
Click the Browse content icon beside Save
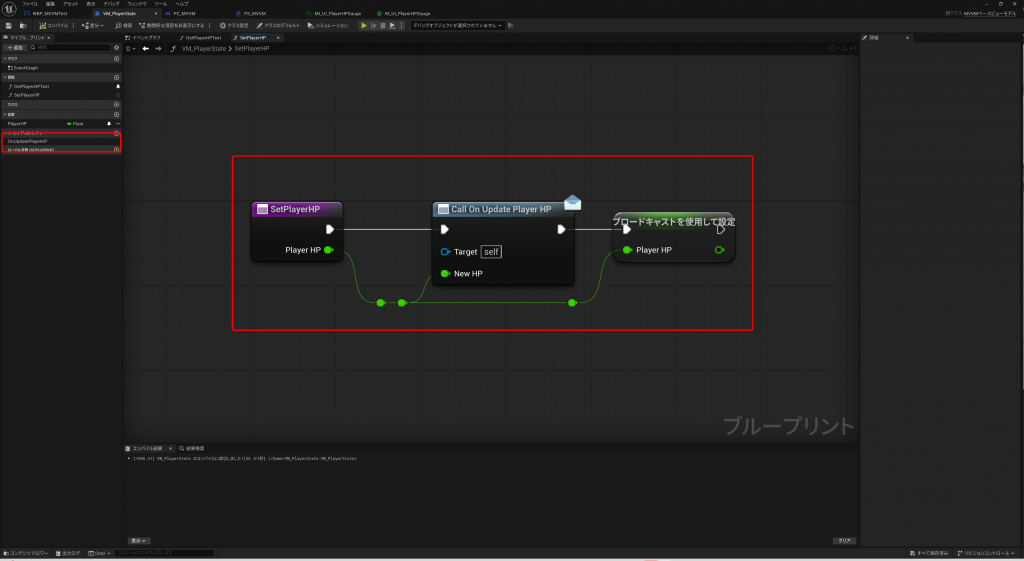[x=21, y=25]
